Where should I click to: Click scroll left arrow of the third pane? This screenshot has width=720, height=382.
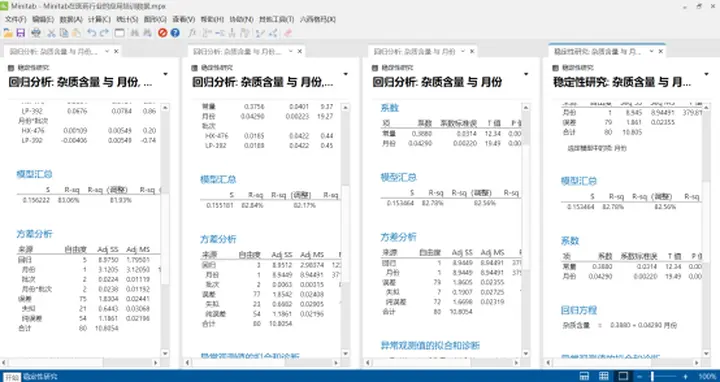(x=368, y=363)
